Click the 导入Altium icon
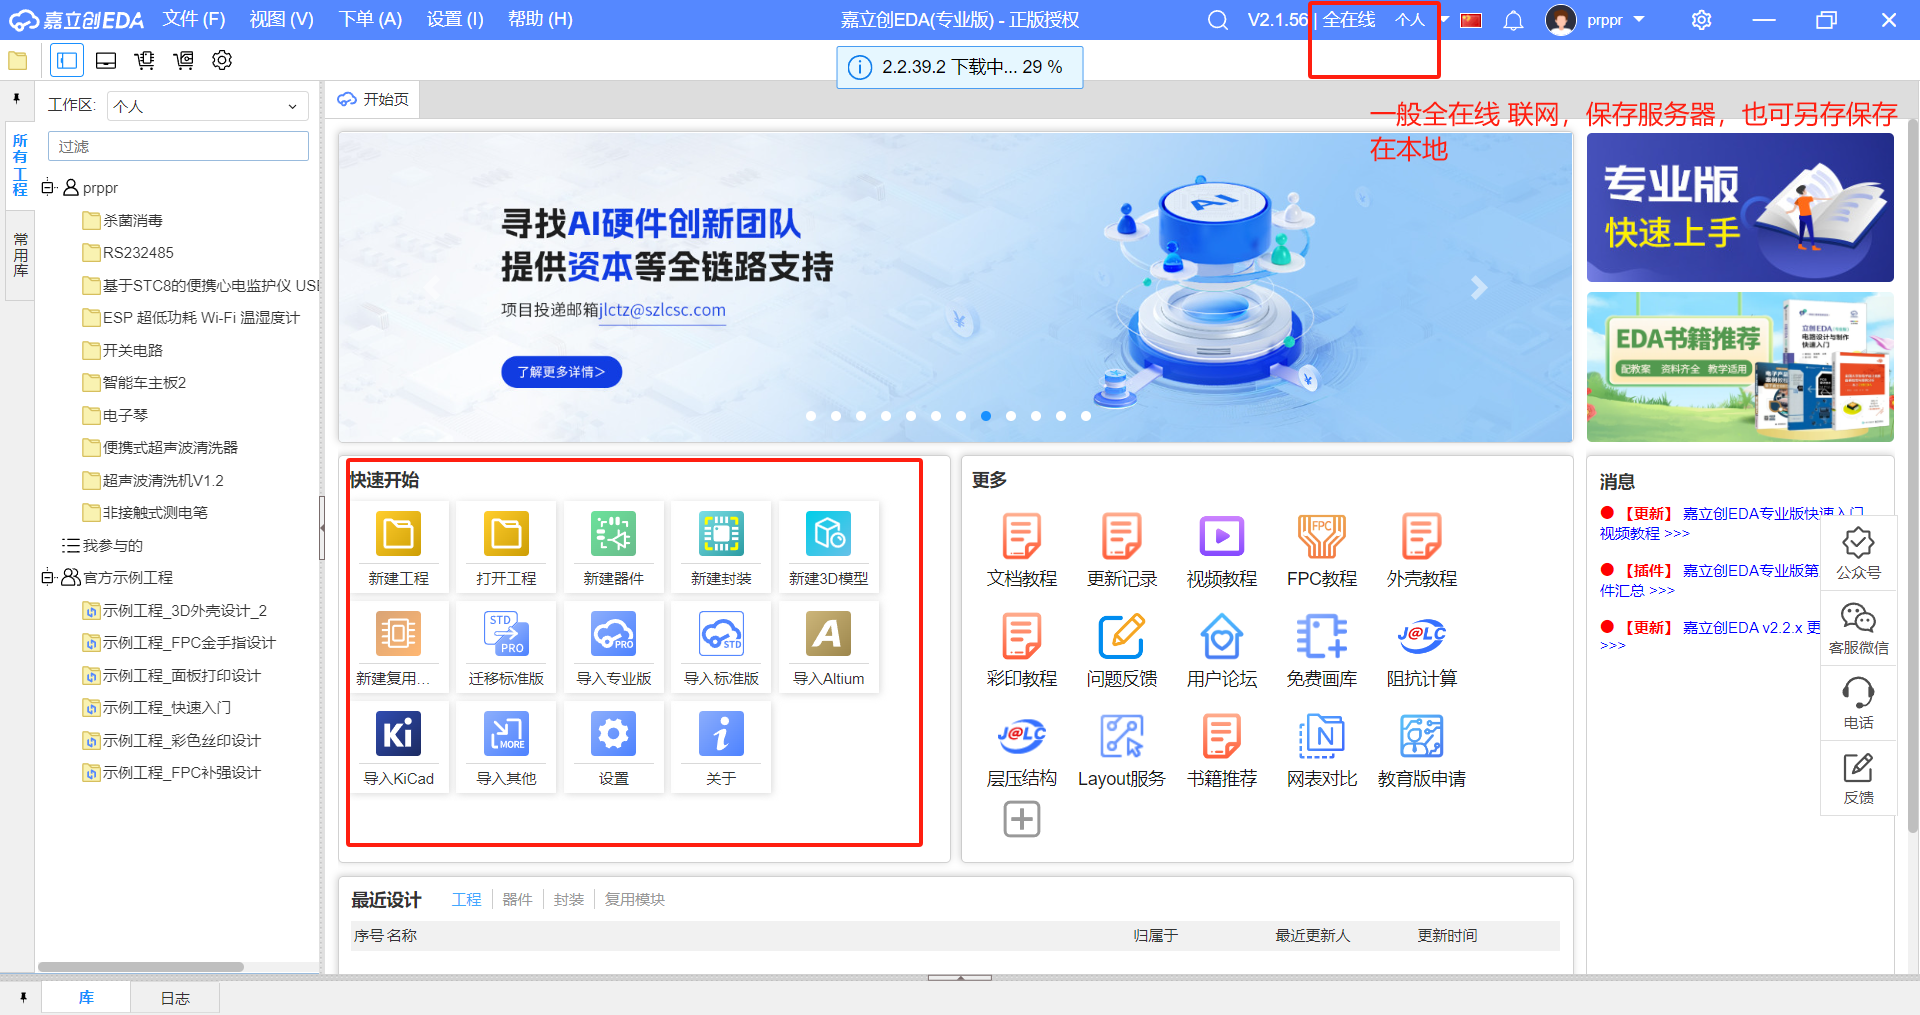This screenshot has width=1920, height=1015. point(829,634)
